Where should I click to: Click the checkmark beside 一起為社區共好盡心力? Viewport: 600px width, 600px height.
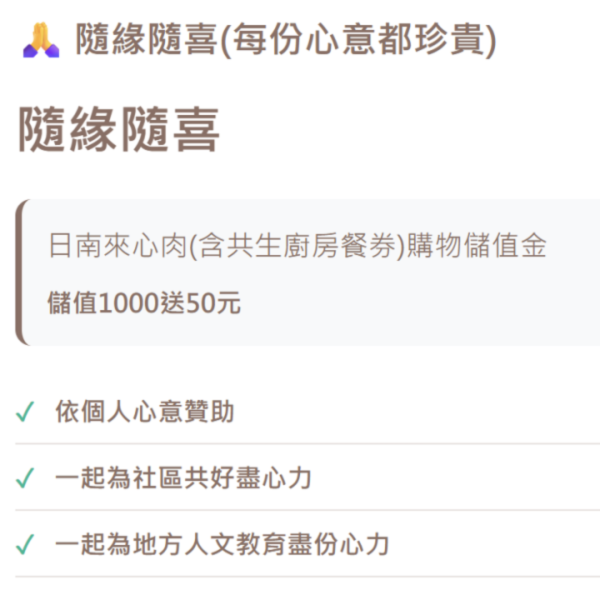[25, 478]
